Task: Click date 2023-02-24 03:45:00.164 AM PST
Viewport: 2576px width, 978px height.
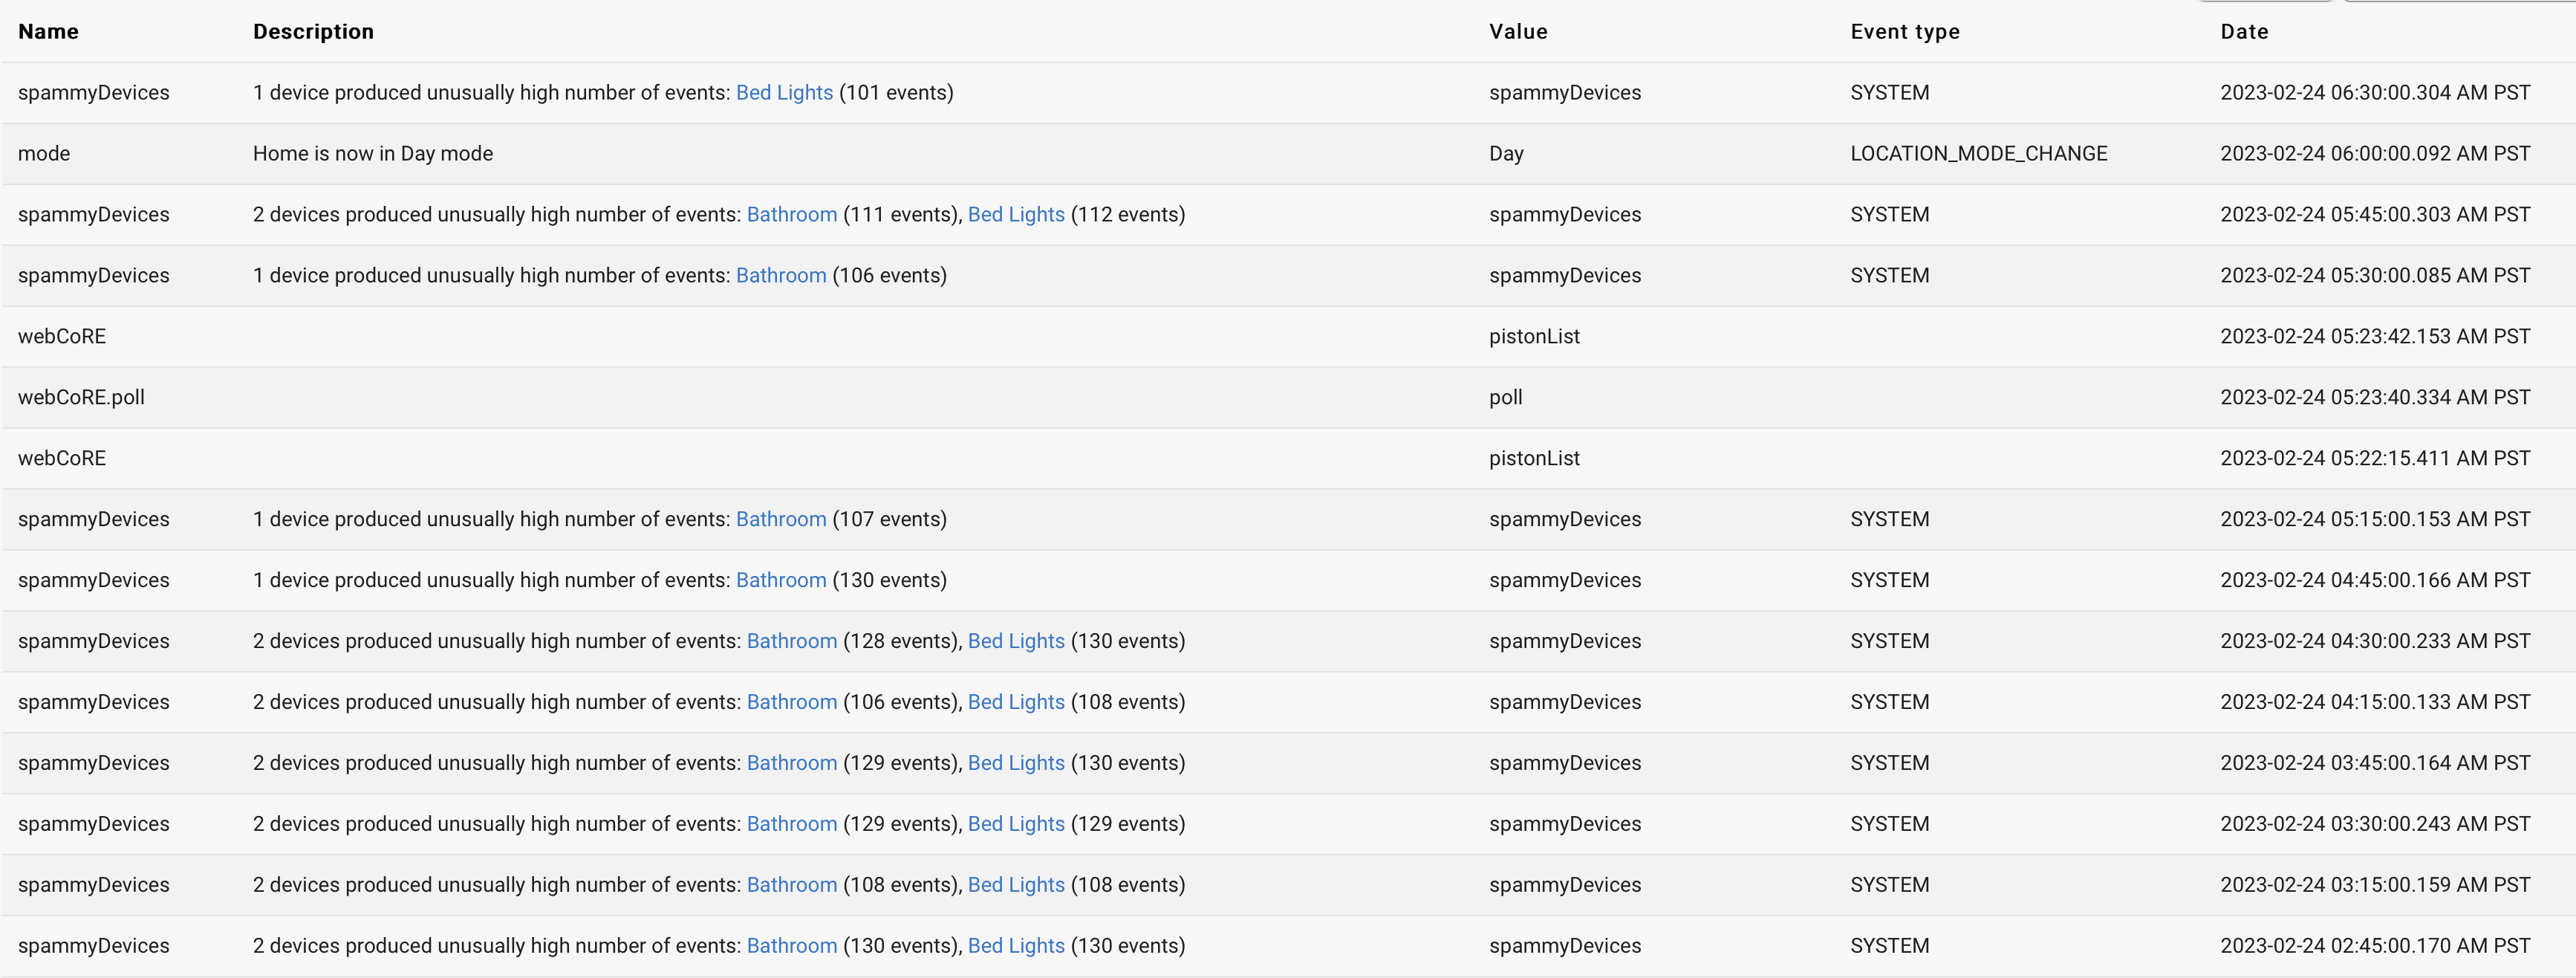Action: click(2375, 764)
